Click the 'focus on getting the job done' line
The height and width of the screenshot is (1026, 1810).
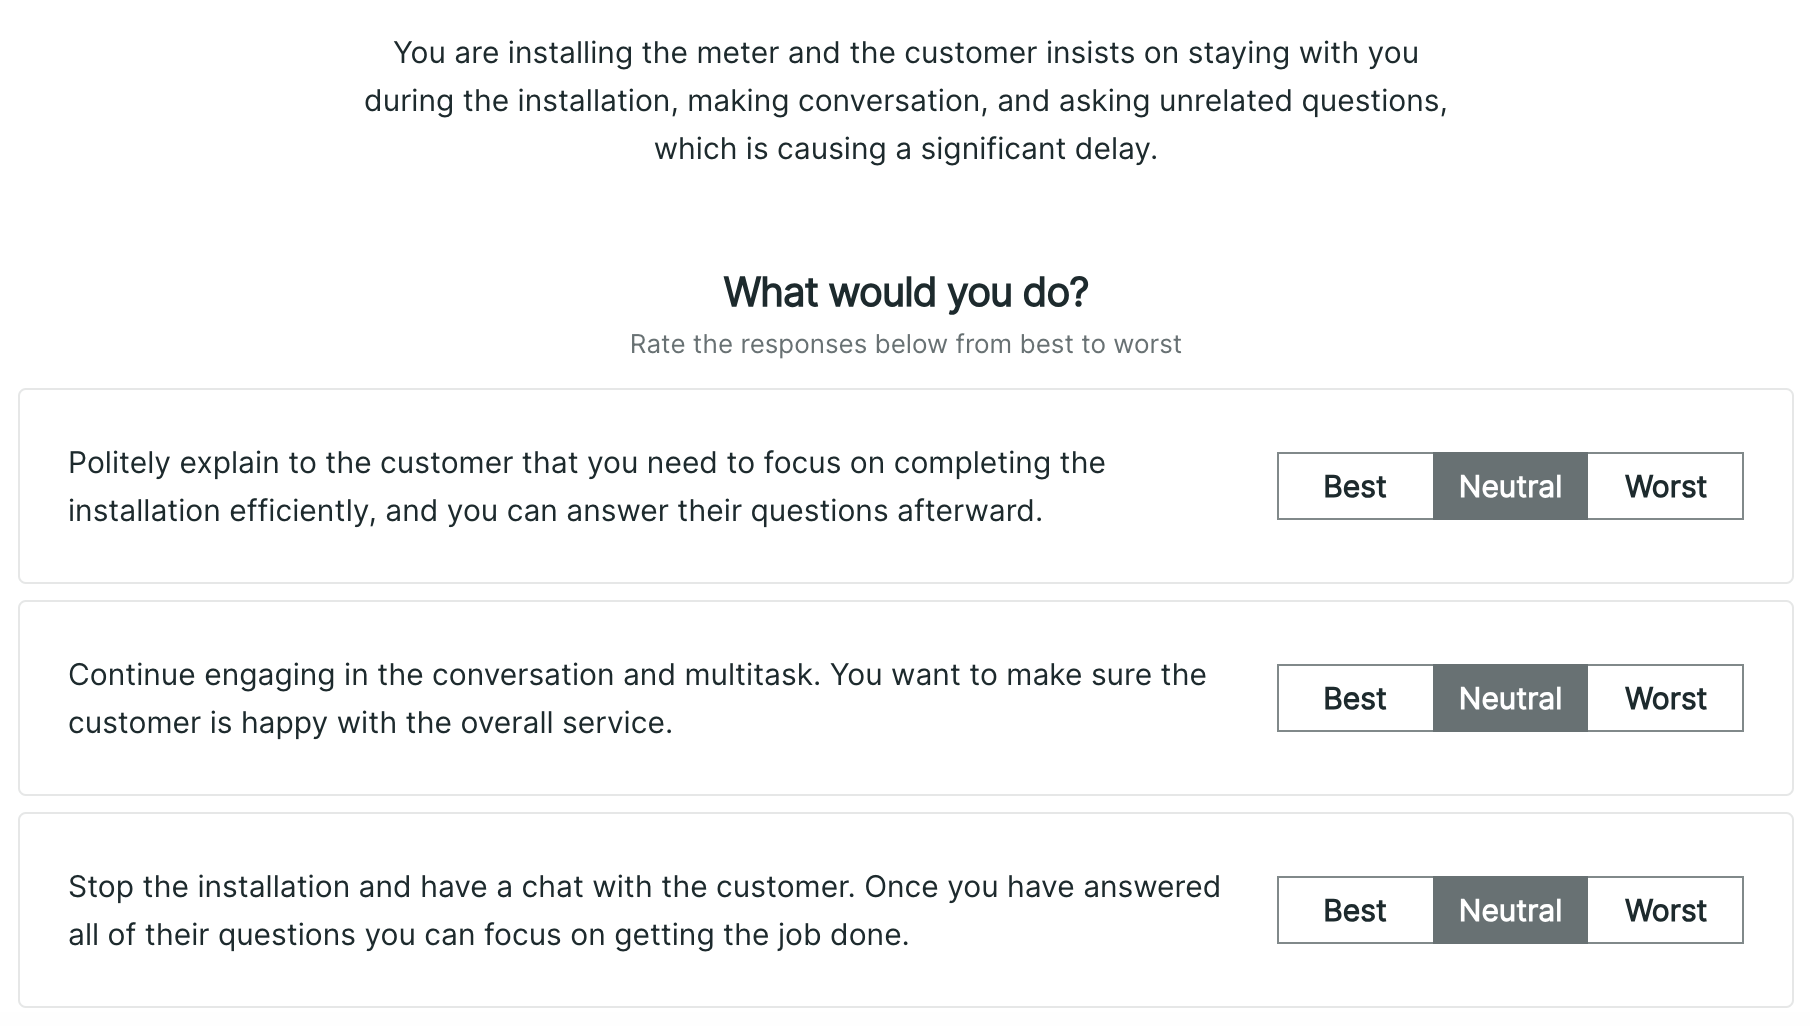pos(488,935)
